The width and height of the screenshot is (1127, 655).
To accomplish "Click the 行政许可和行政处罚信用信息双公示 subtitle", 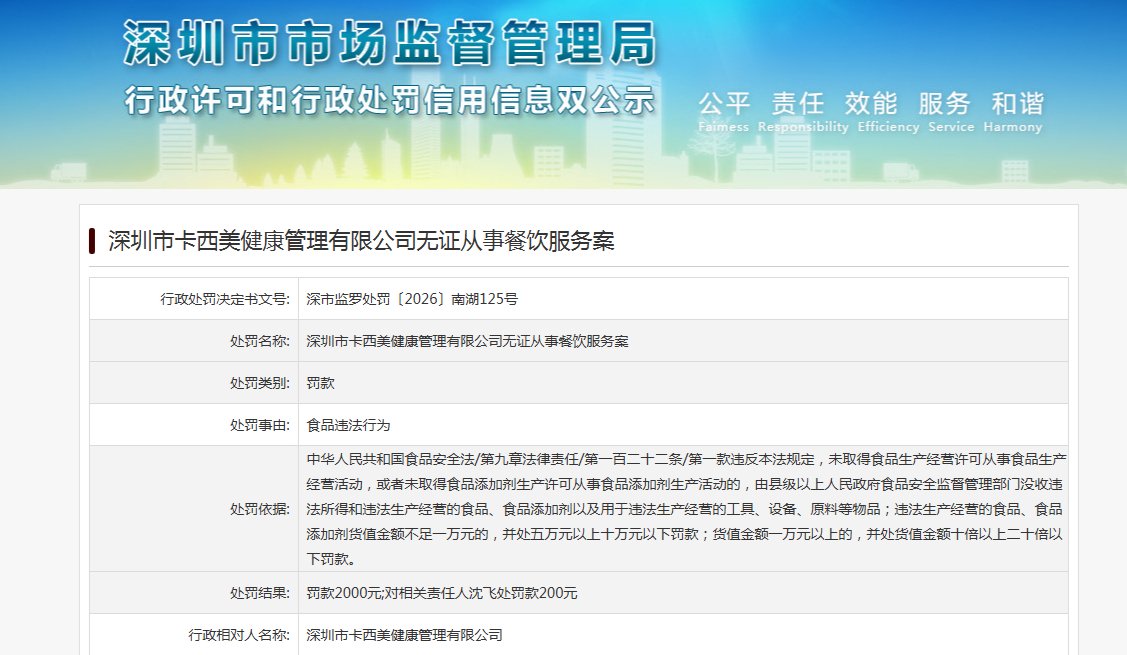I will coord(390,100).
